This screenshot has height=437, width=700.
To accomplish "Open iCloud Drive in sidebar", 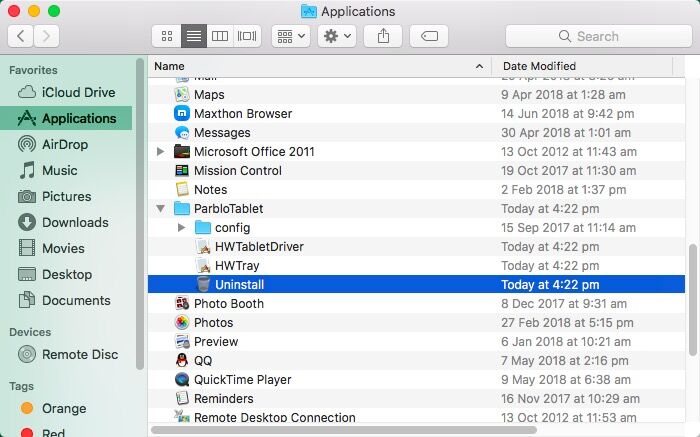I will pos(66,92).
